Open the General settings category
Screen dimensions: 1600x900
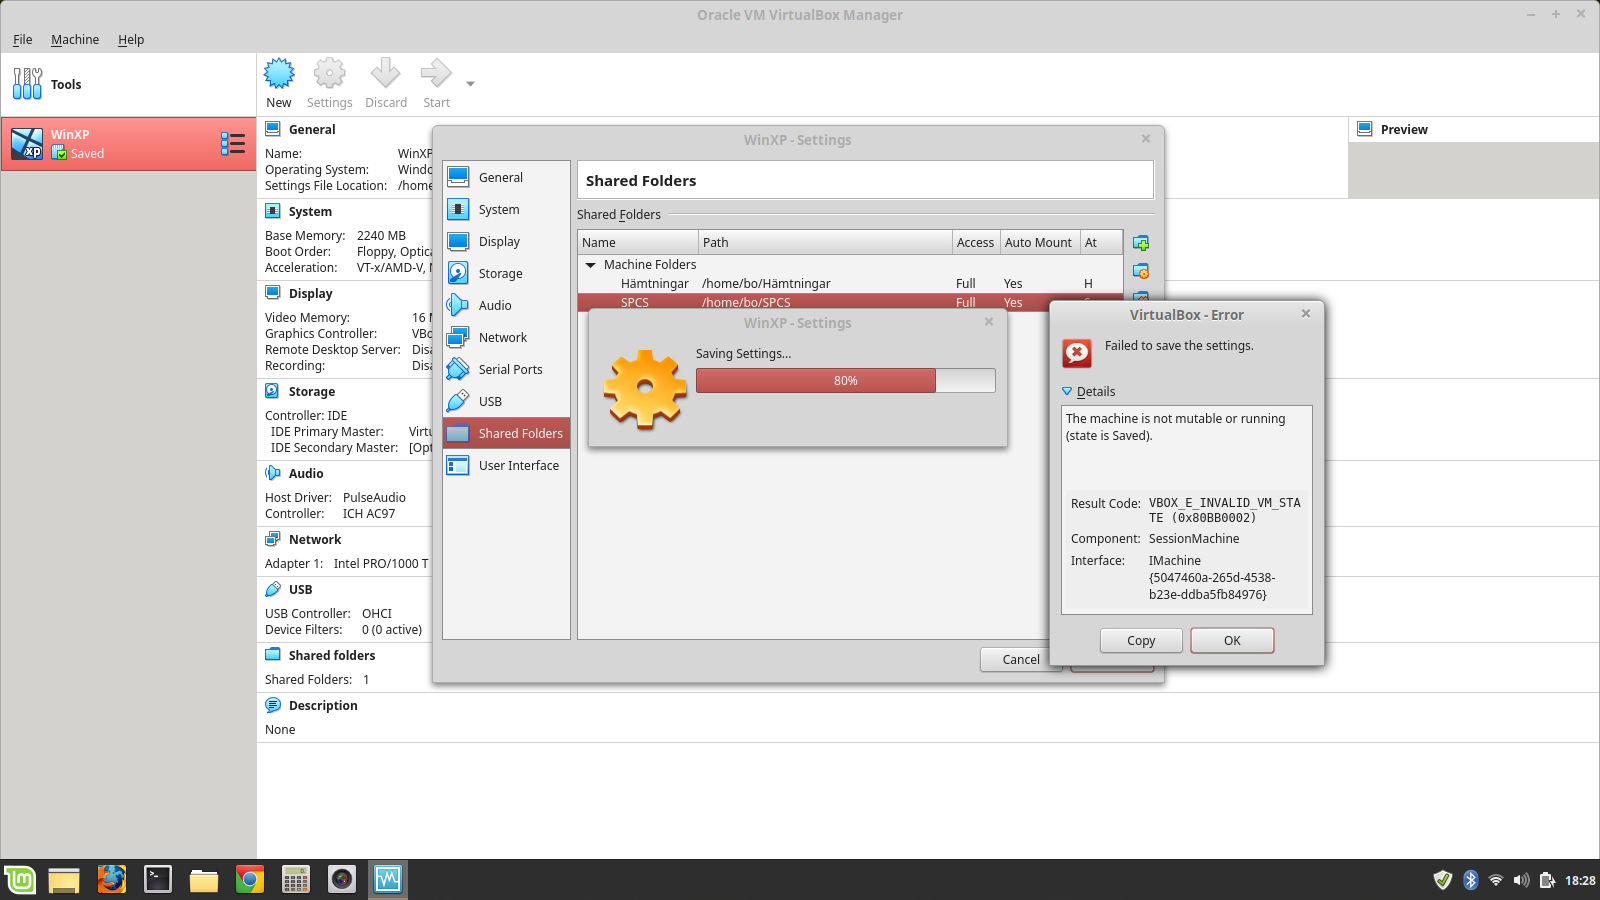pos(506,177)
